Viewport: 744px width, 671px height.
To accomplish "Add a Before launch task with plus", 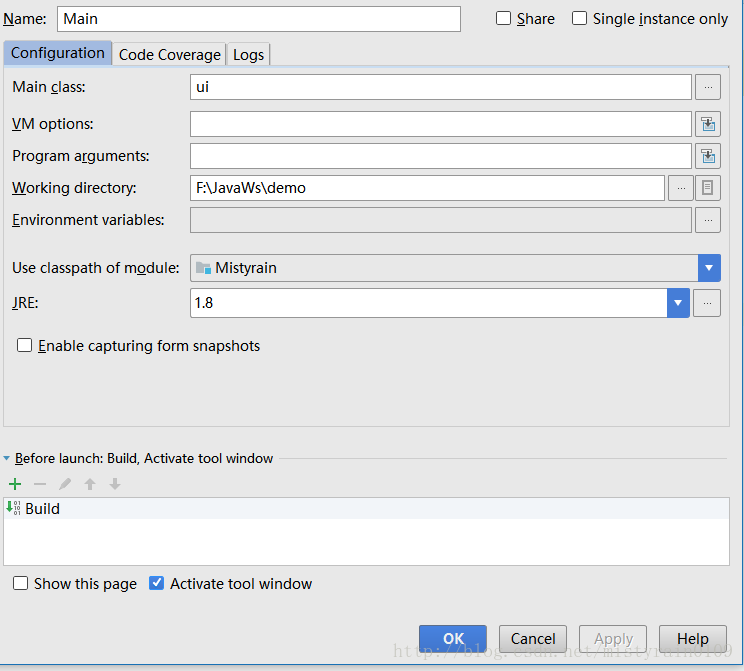I will [15, 484].
